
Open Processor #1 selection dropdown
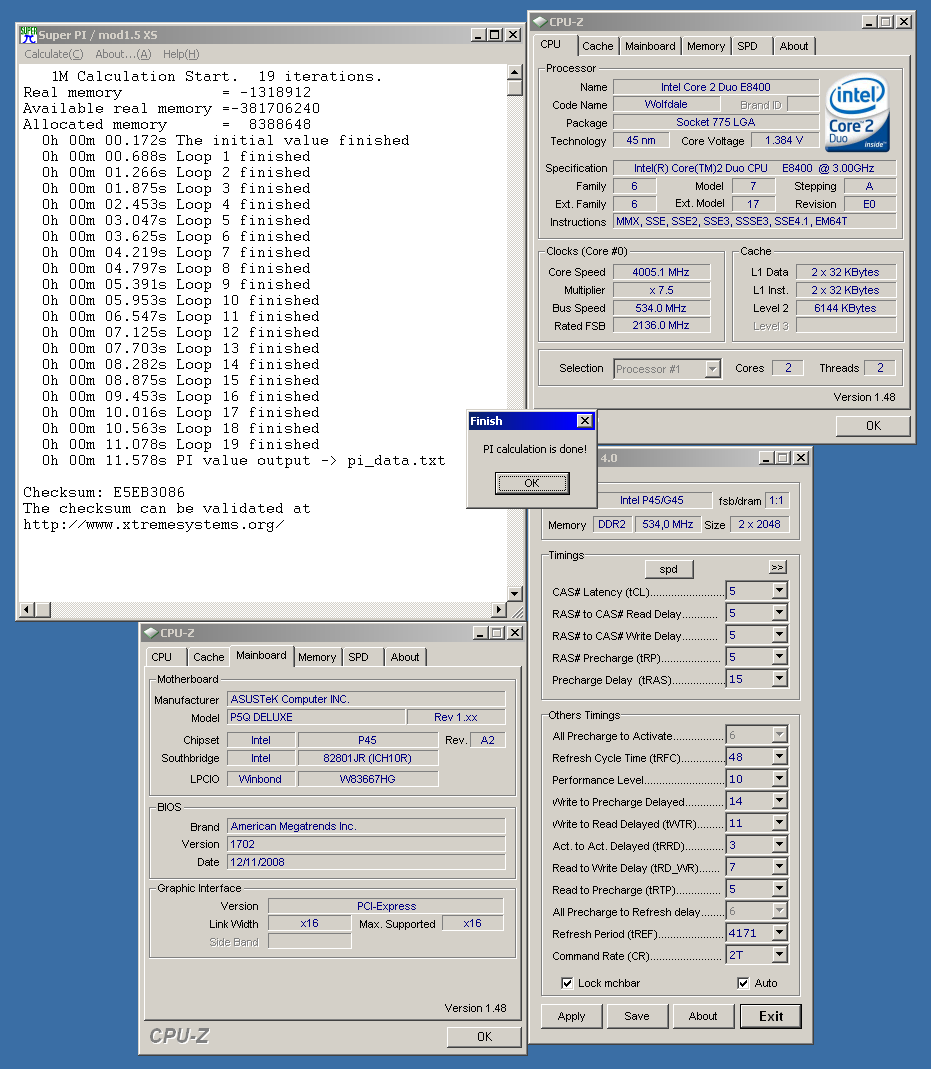(712, 369)
